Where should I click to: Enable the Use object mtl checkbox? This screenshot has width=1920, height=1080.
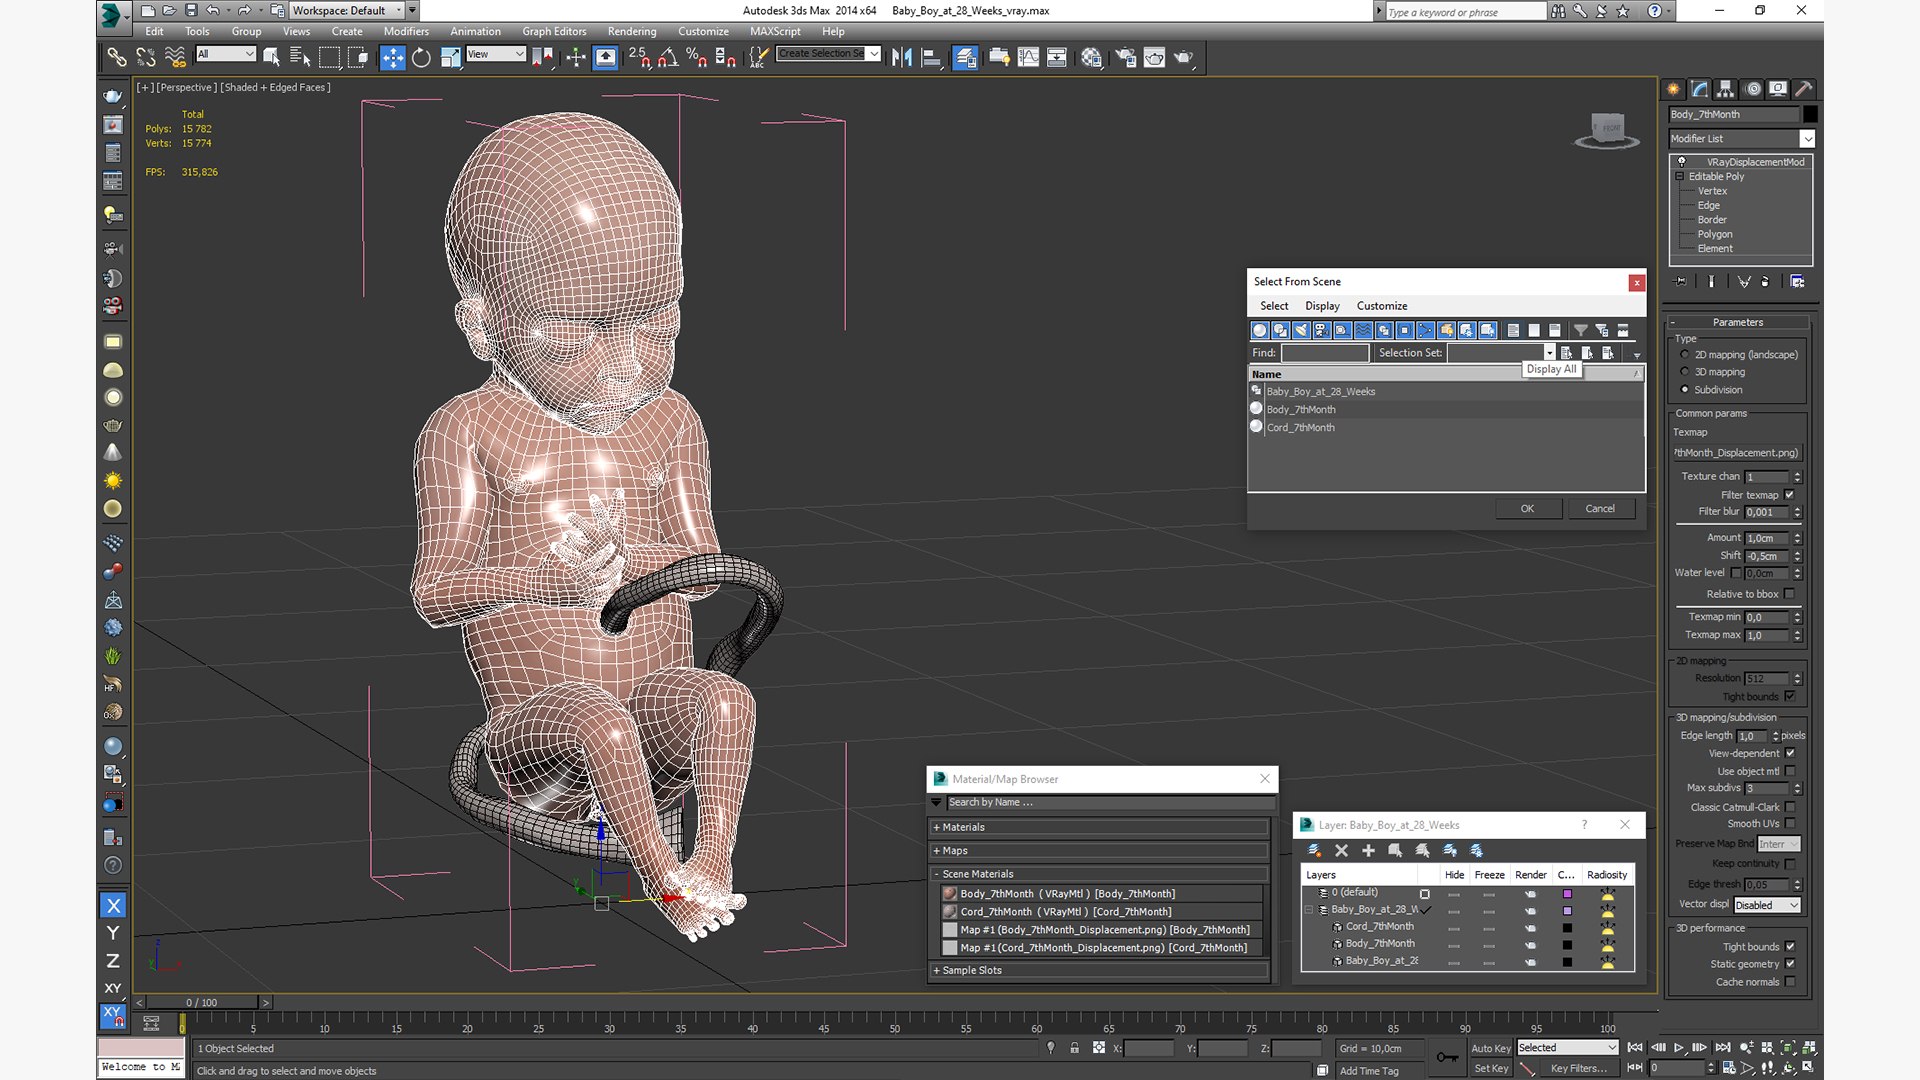coord(1789,771)
